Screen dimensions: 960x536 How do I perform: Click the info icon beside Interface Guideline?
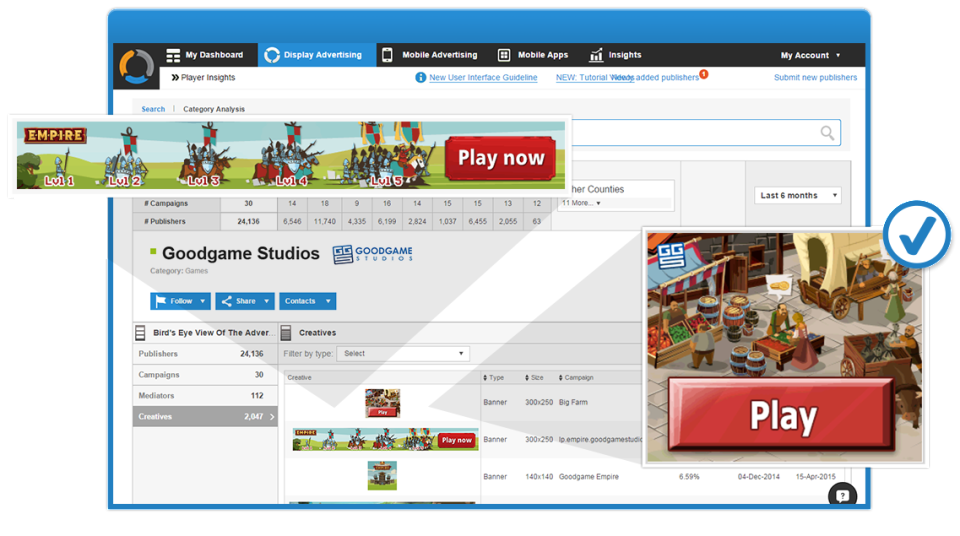[421, 78]
